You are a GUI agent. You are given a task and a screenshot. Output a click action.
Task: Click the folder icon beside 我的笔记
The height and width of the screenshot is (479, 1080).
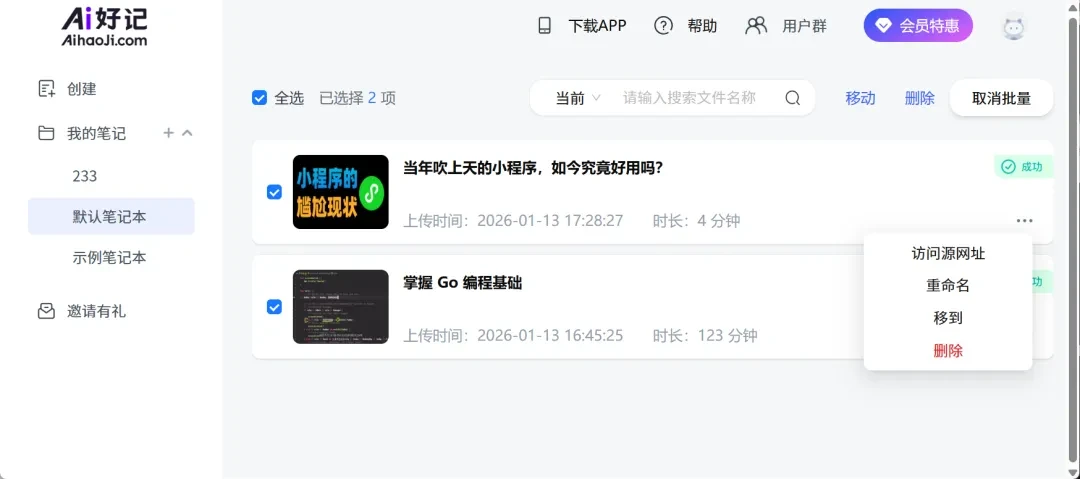point(46,133)
